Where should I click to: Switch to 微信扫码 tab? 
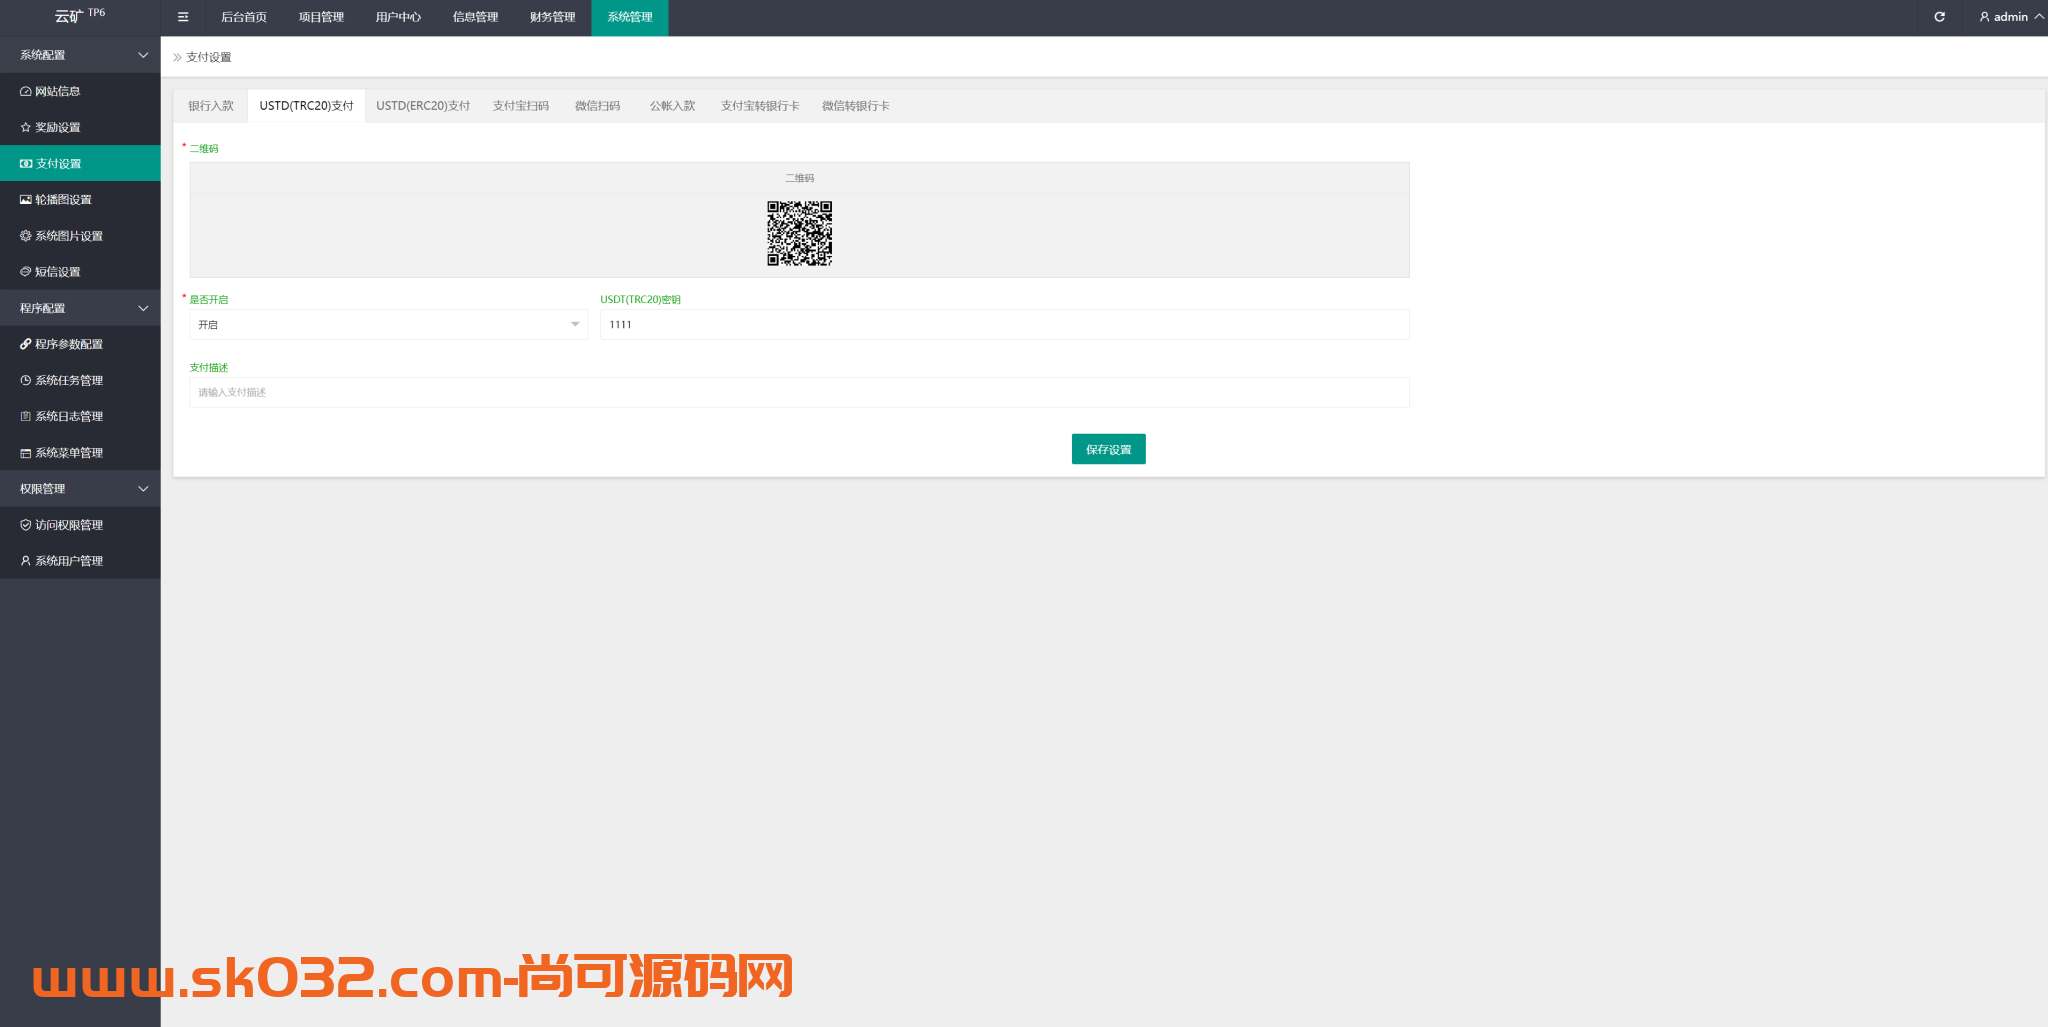pyautogui.click(x=598, y=106)
